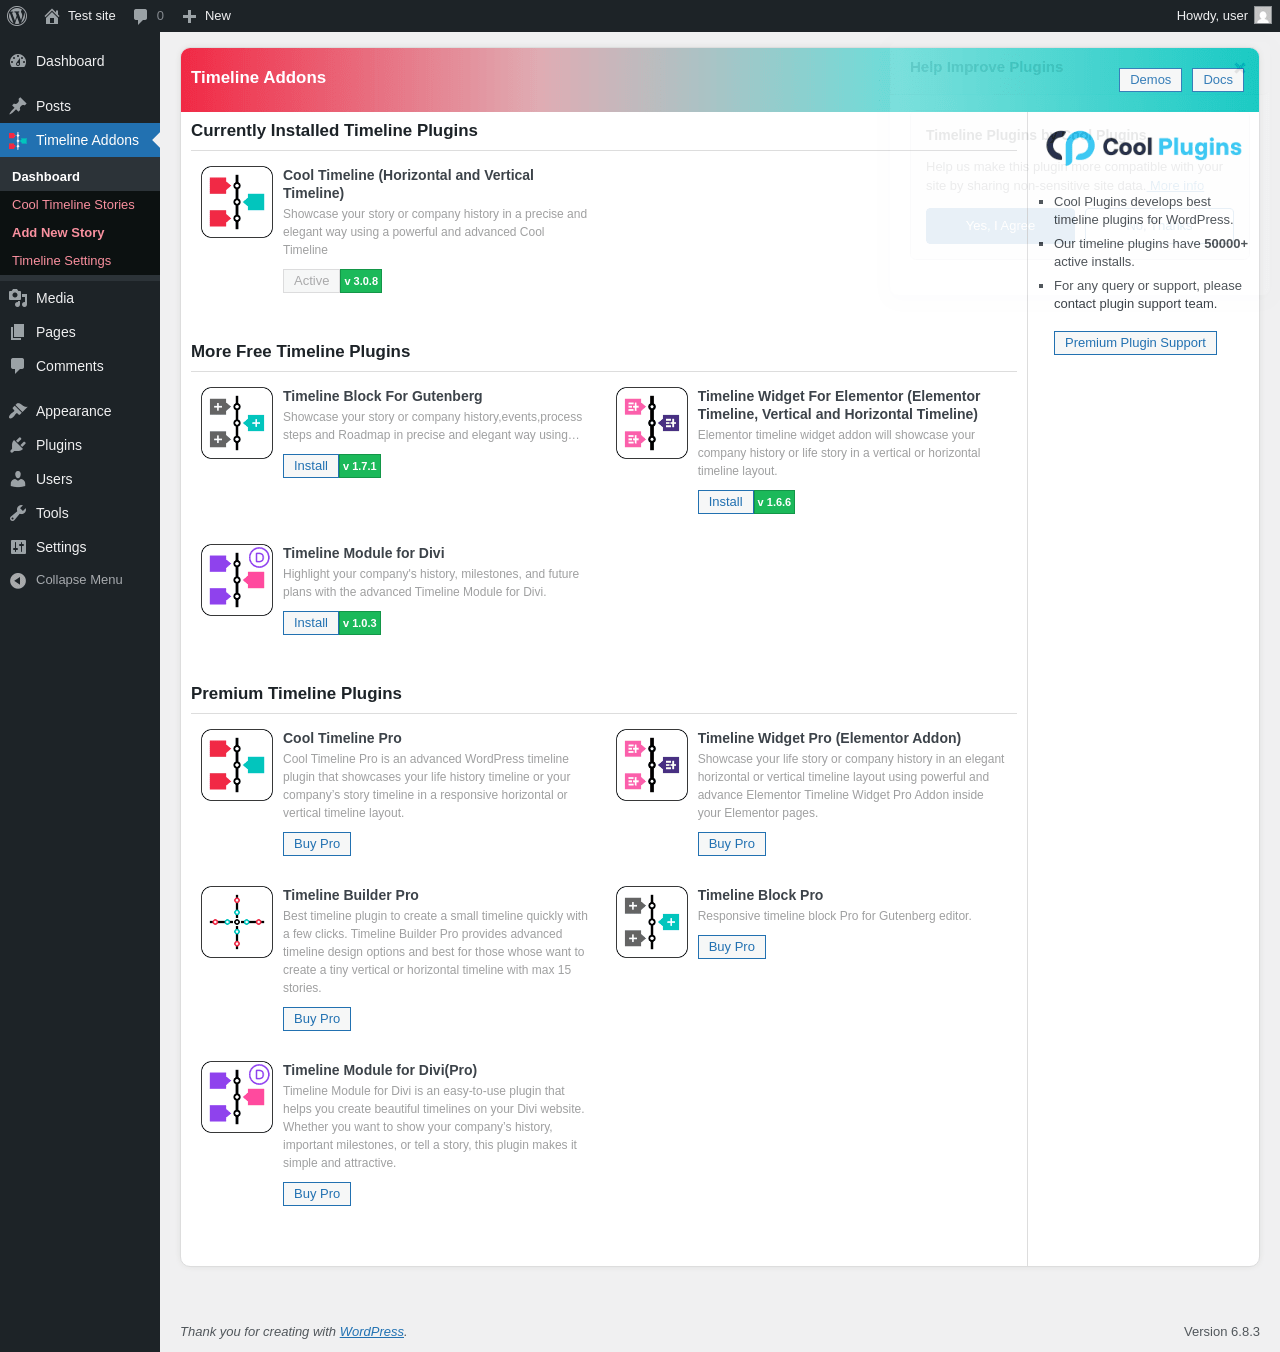The width and height of the screenshot is (1280, 1352).
Task: Click Timeline Widget Pro plugin icon
Action: [652, 765]
